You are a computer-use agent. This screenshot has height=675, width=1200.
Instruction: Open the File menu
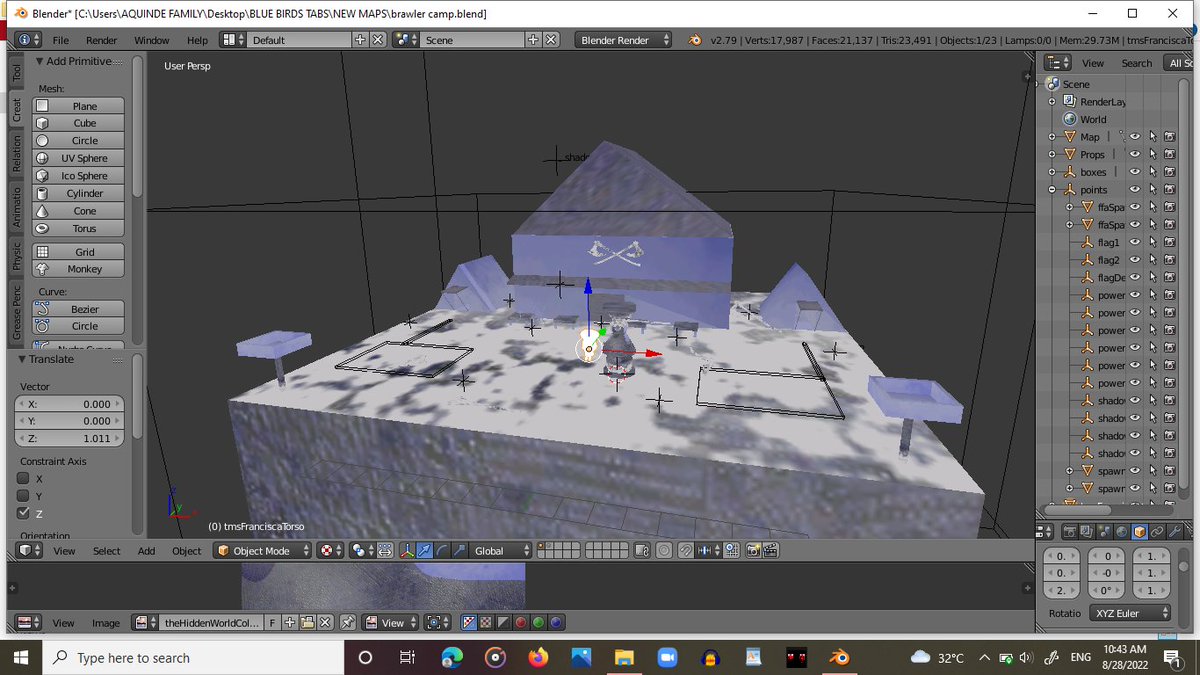[x=61, y=40]
